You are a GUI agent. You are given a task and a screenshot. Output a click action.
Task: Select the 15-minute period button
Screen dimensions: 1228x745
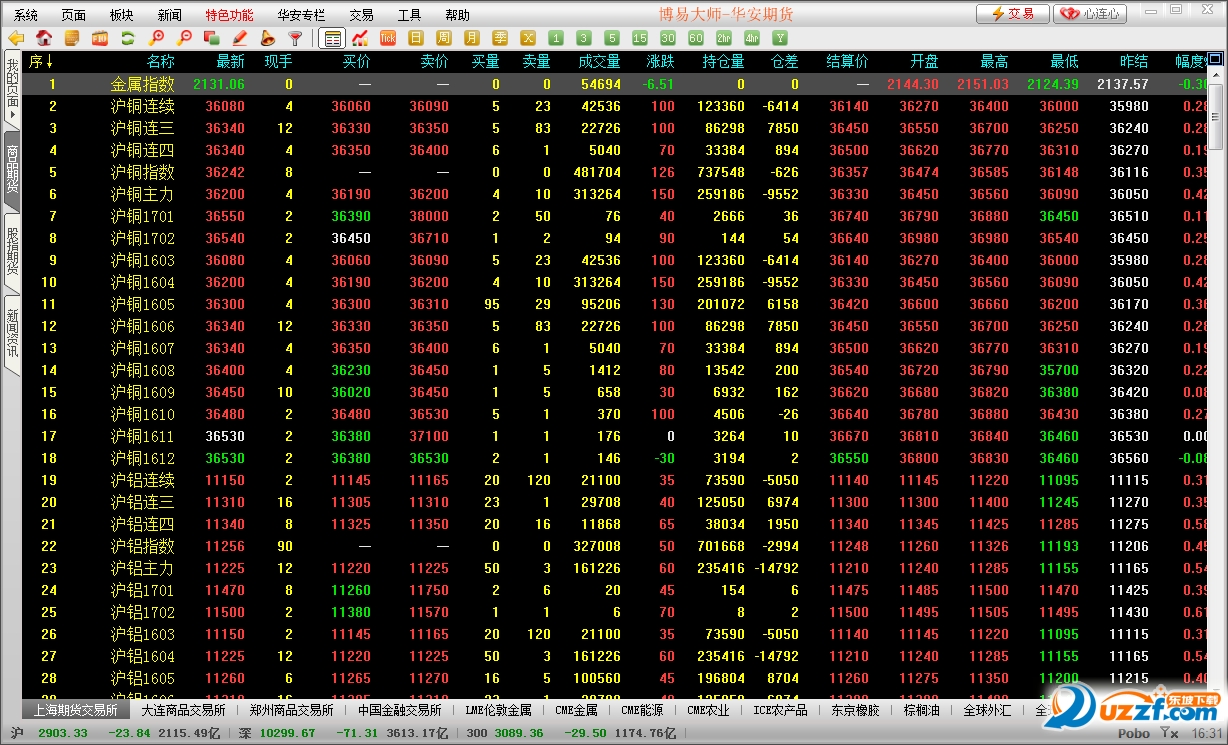(x=640, y=39)
